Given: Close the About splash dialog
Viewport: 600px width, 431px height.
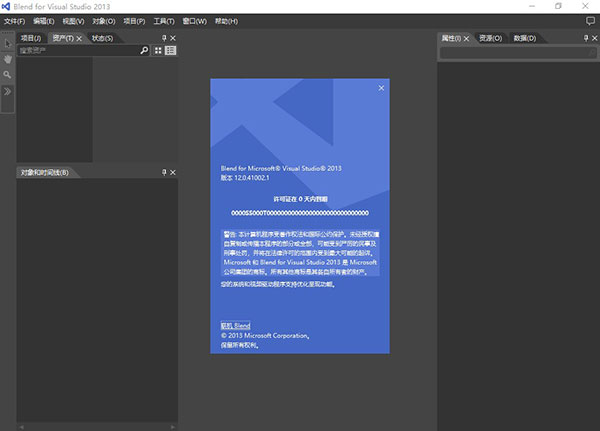Looking at the screenshot, I should click(381, 89).
